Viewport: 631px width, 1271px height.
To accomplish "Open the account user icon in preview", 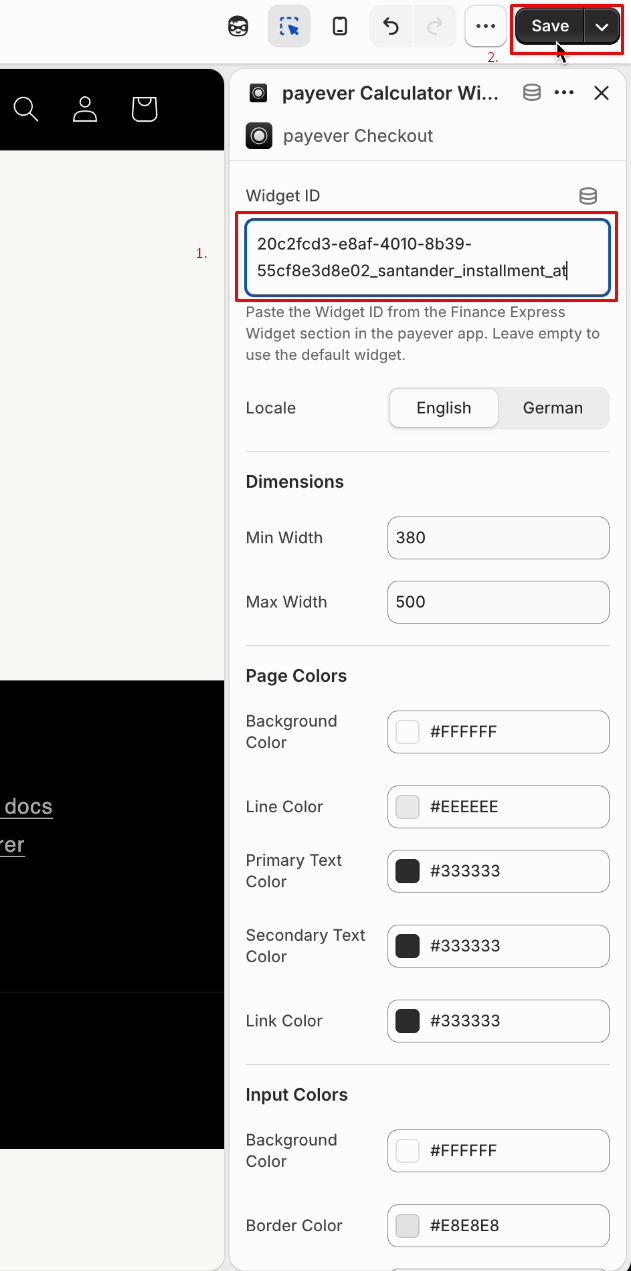I will coord(85,109).
